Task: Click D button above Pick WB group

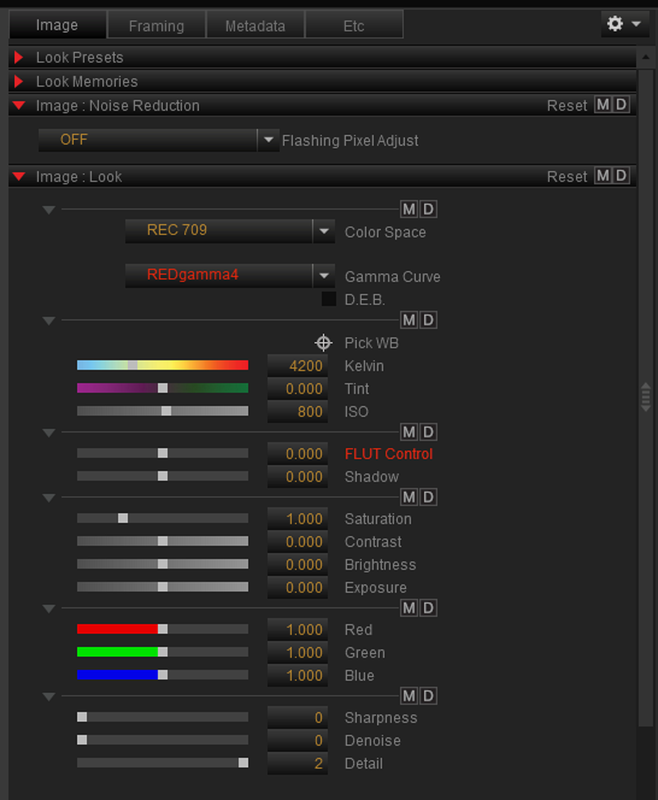Action: [x=428, y=320]
